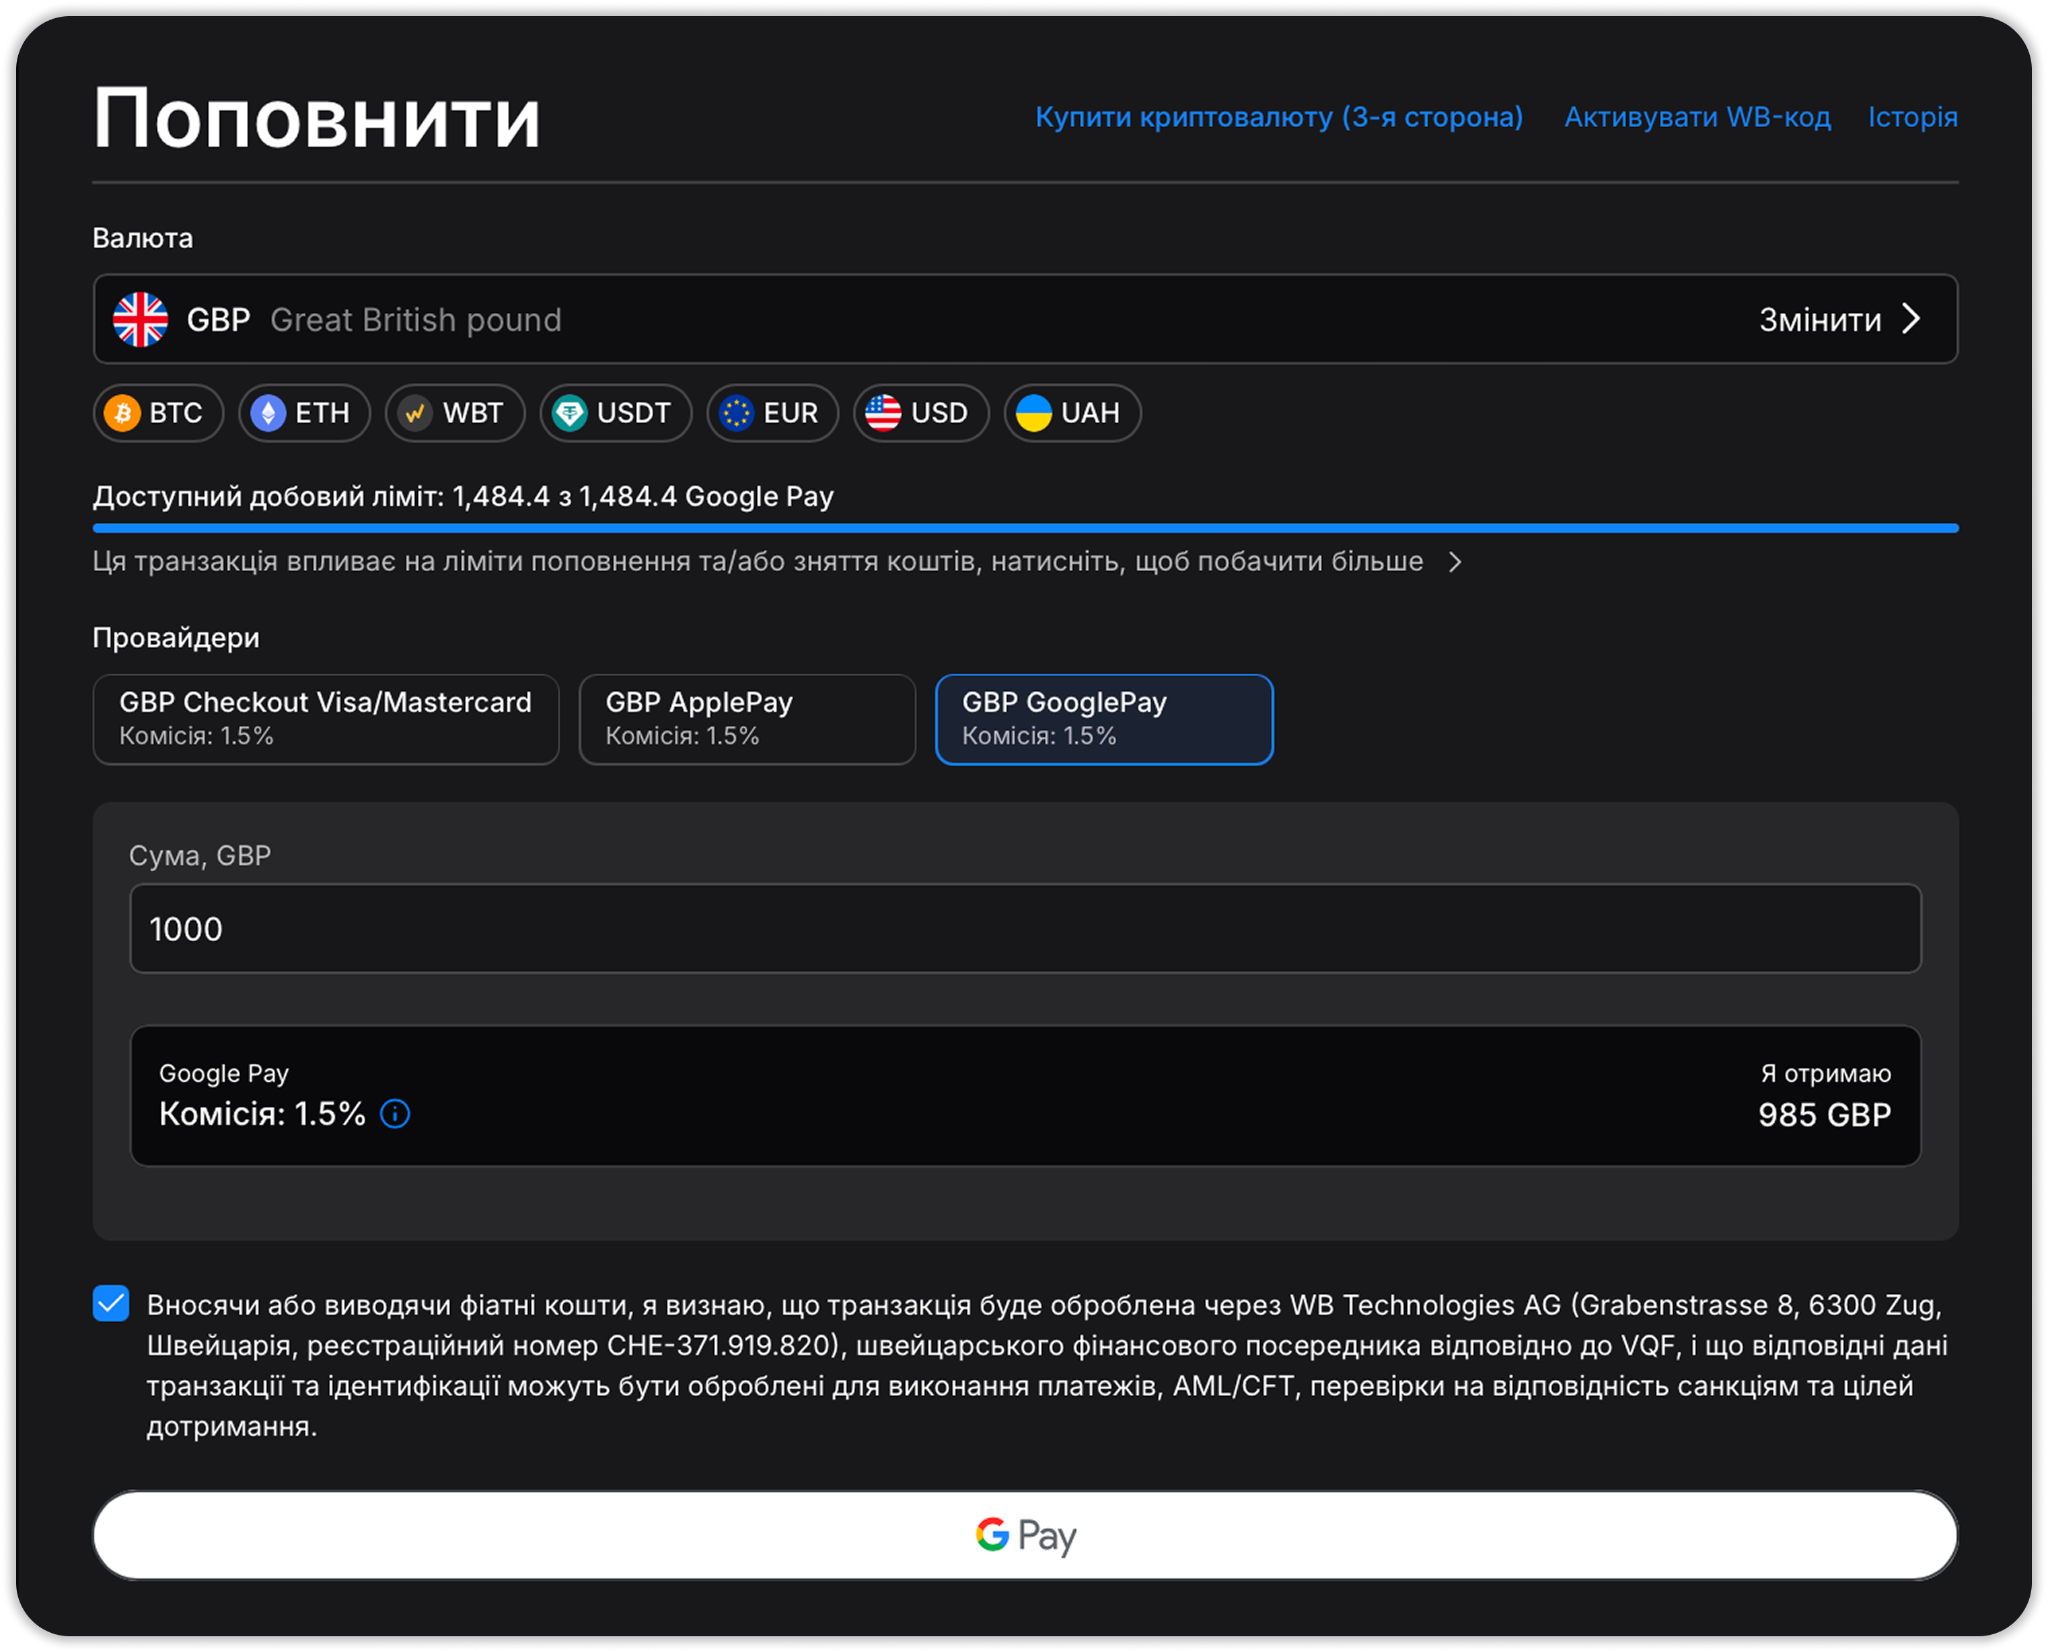Image resolution: width=2048 pixels, height=1652 pixels.
Task: Click the daily limit progress bar
Action: point(1025,528)
